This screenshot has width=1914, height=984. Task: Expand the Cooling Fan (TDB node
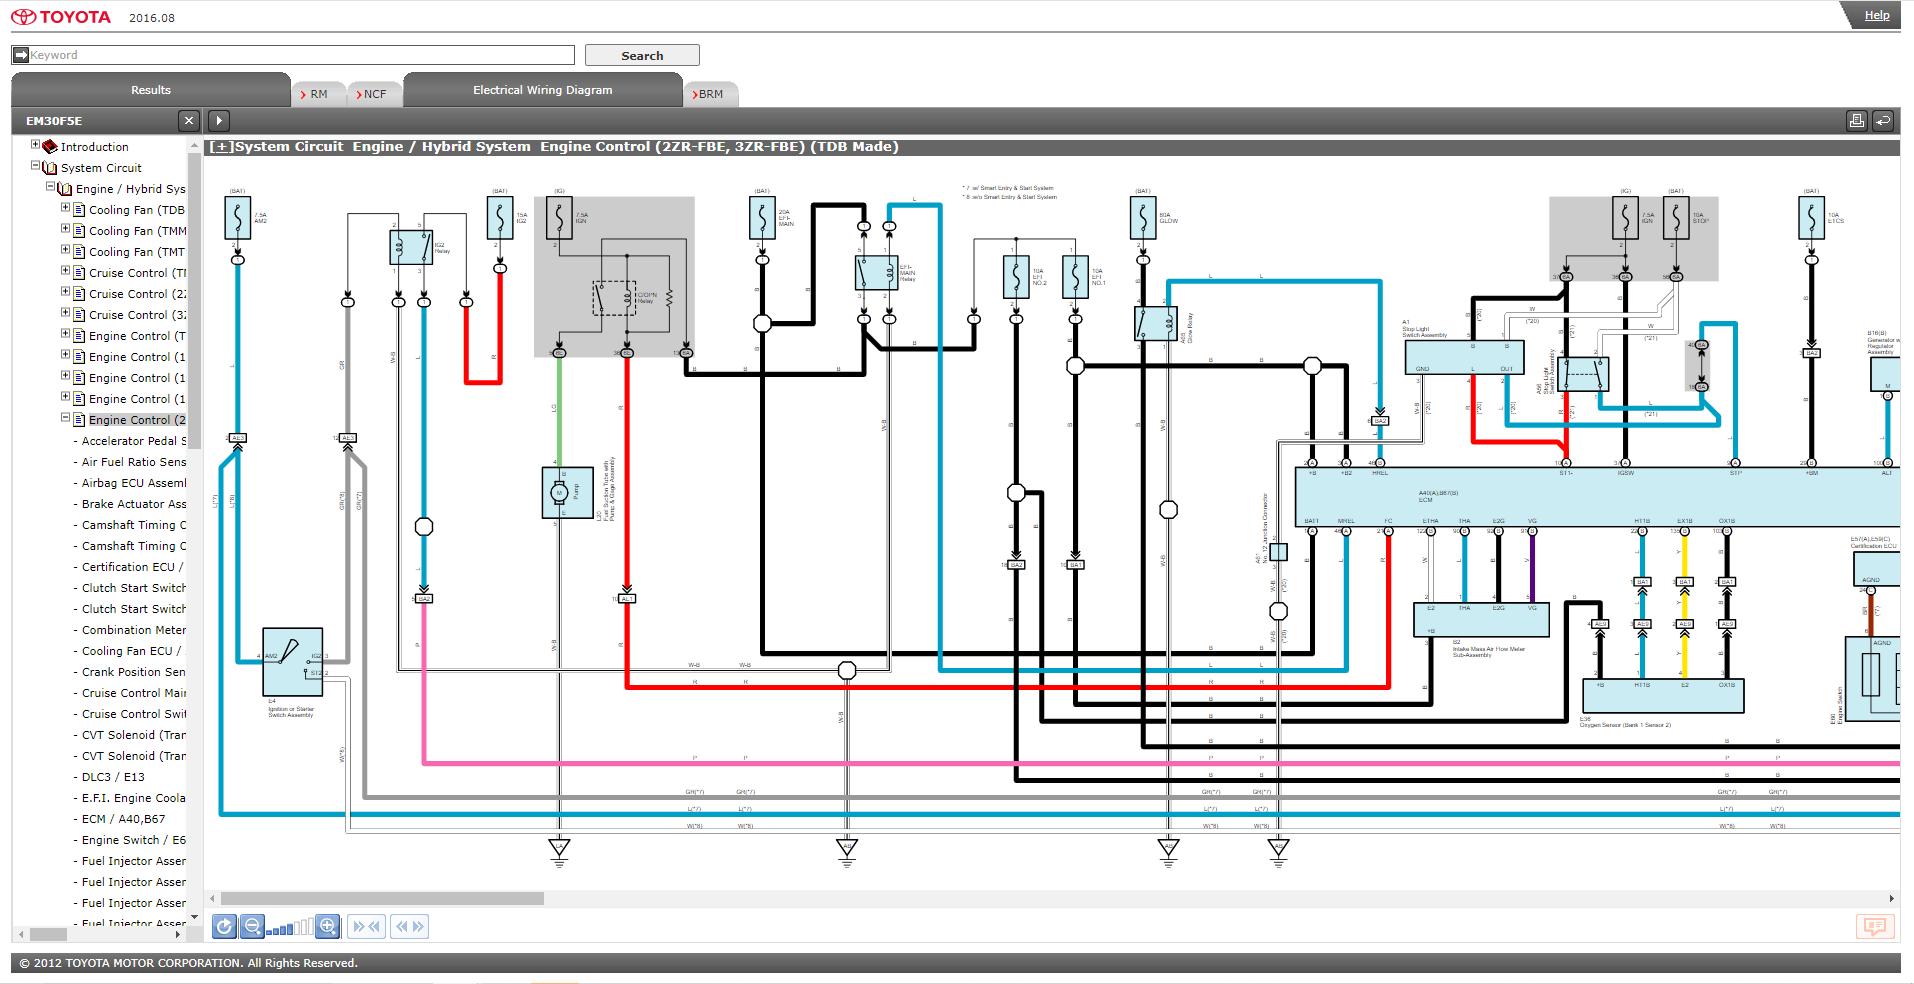tap(65, 208)
